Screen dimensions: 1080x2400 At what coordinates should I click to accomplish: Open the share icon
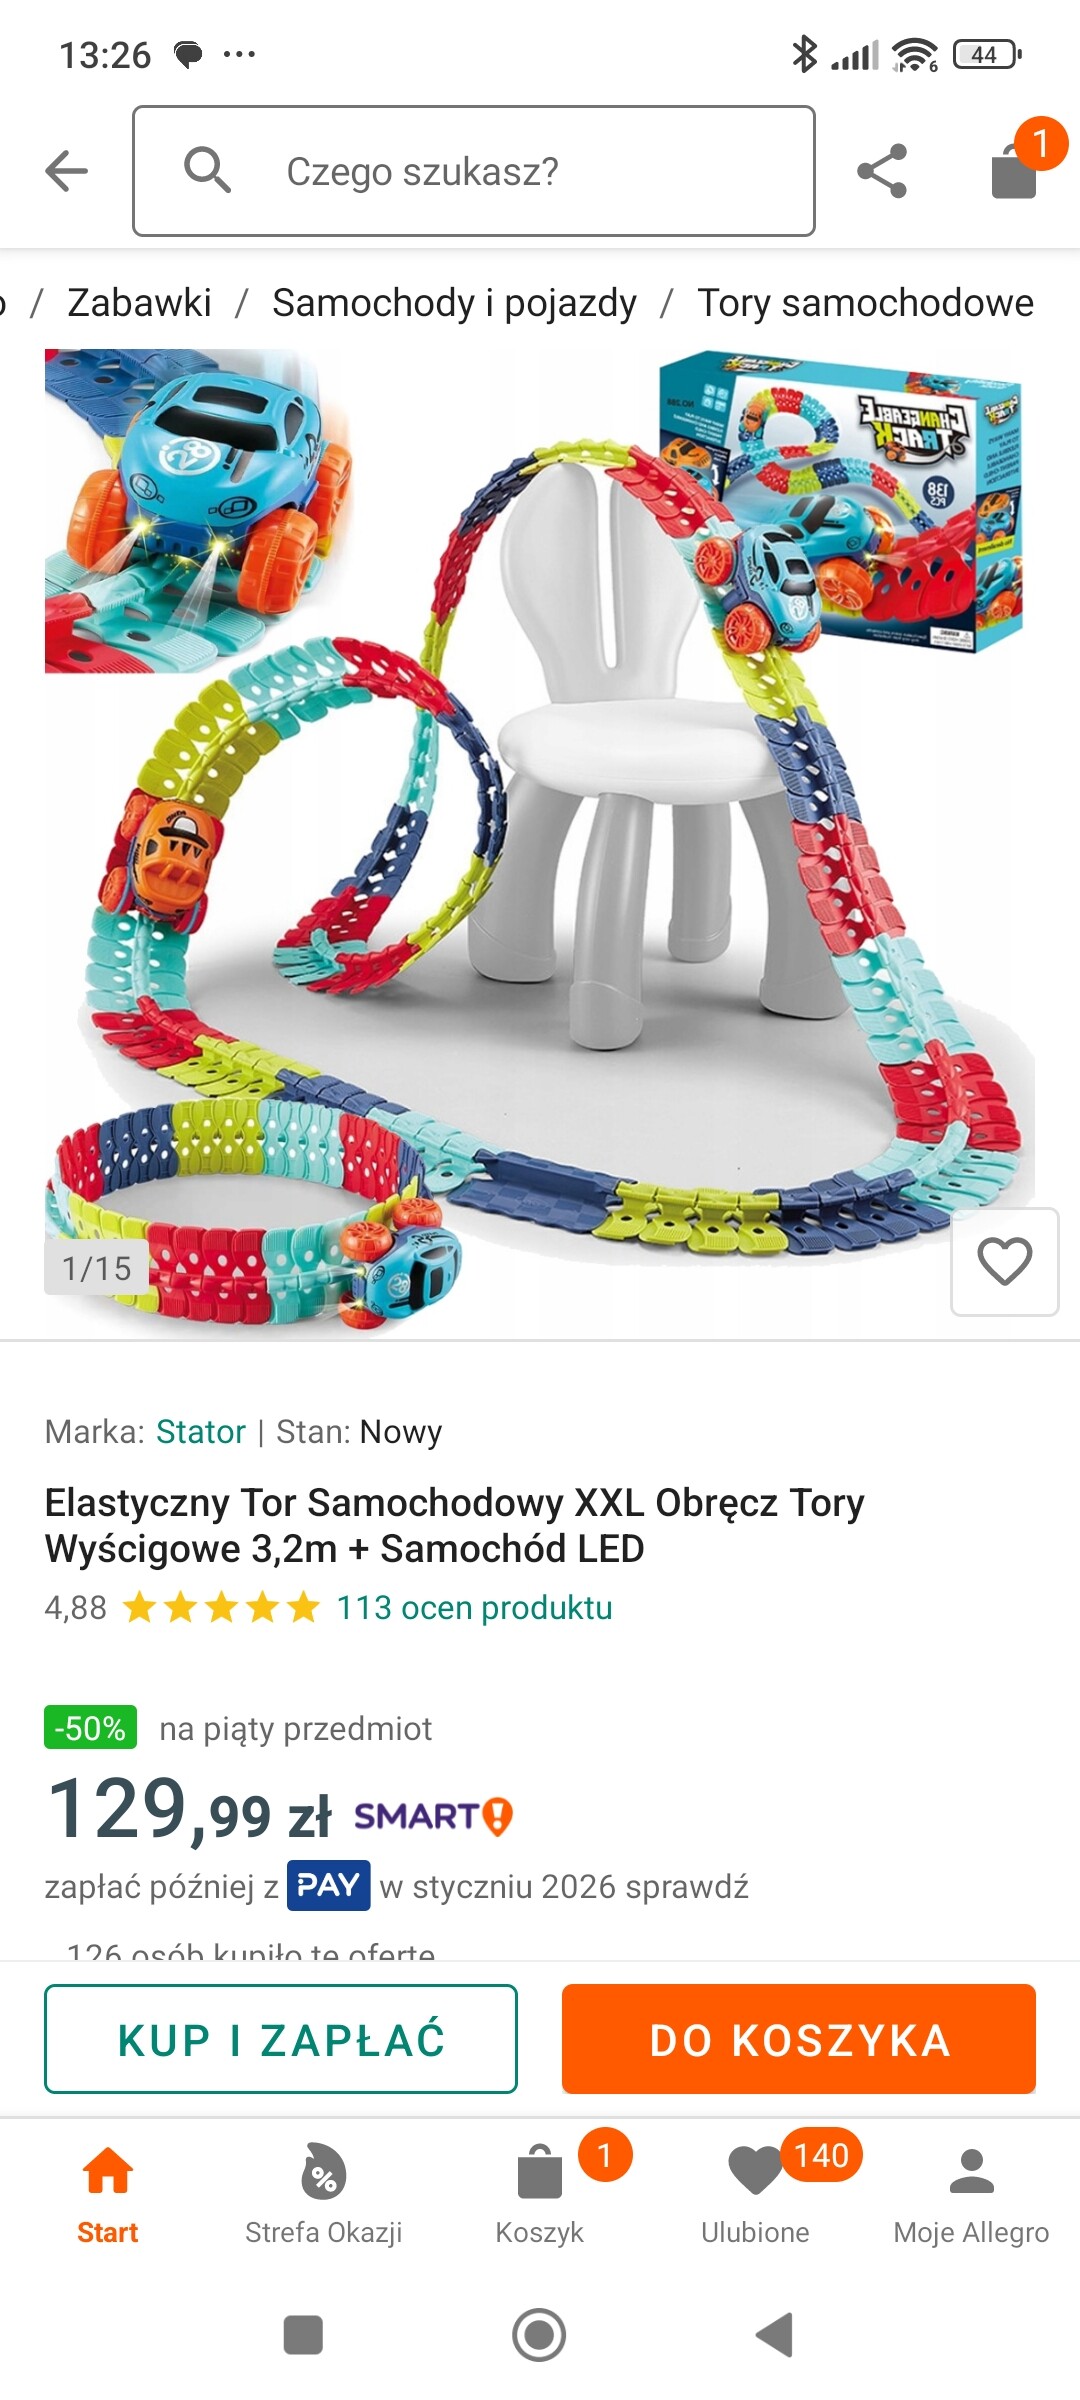point(882,171)
